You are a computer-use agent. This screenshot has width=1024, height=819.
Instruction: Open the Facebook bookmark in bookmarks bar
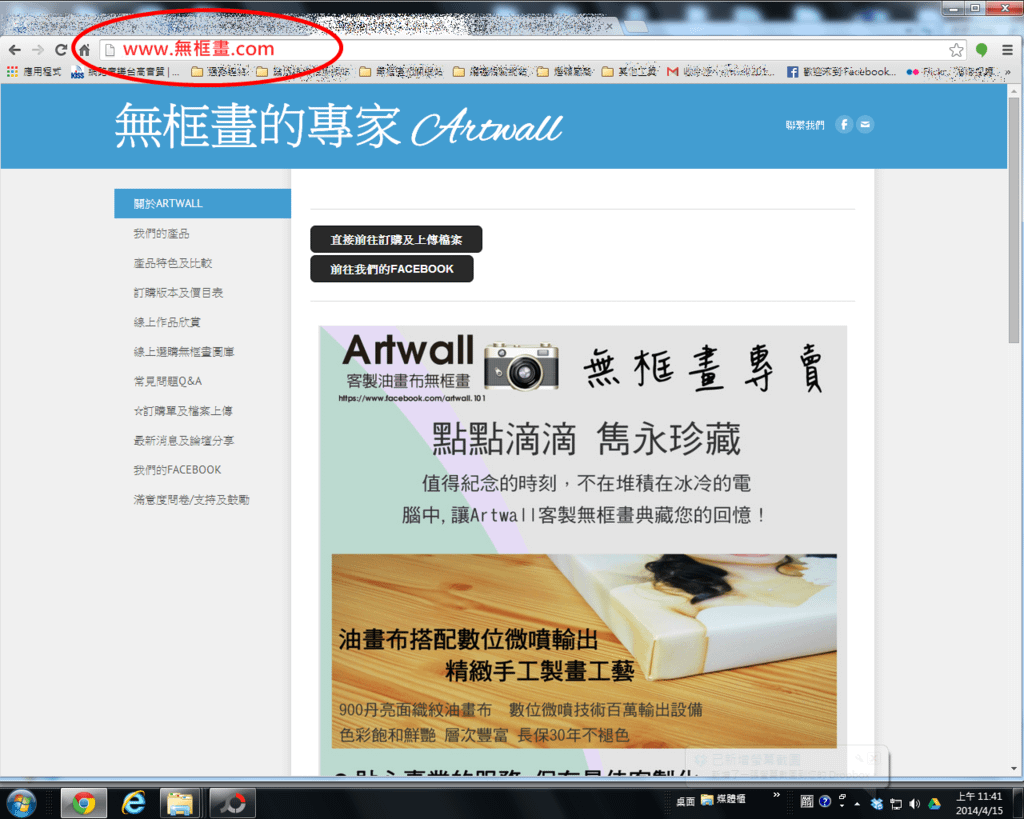[840, 72]
